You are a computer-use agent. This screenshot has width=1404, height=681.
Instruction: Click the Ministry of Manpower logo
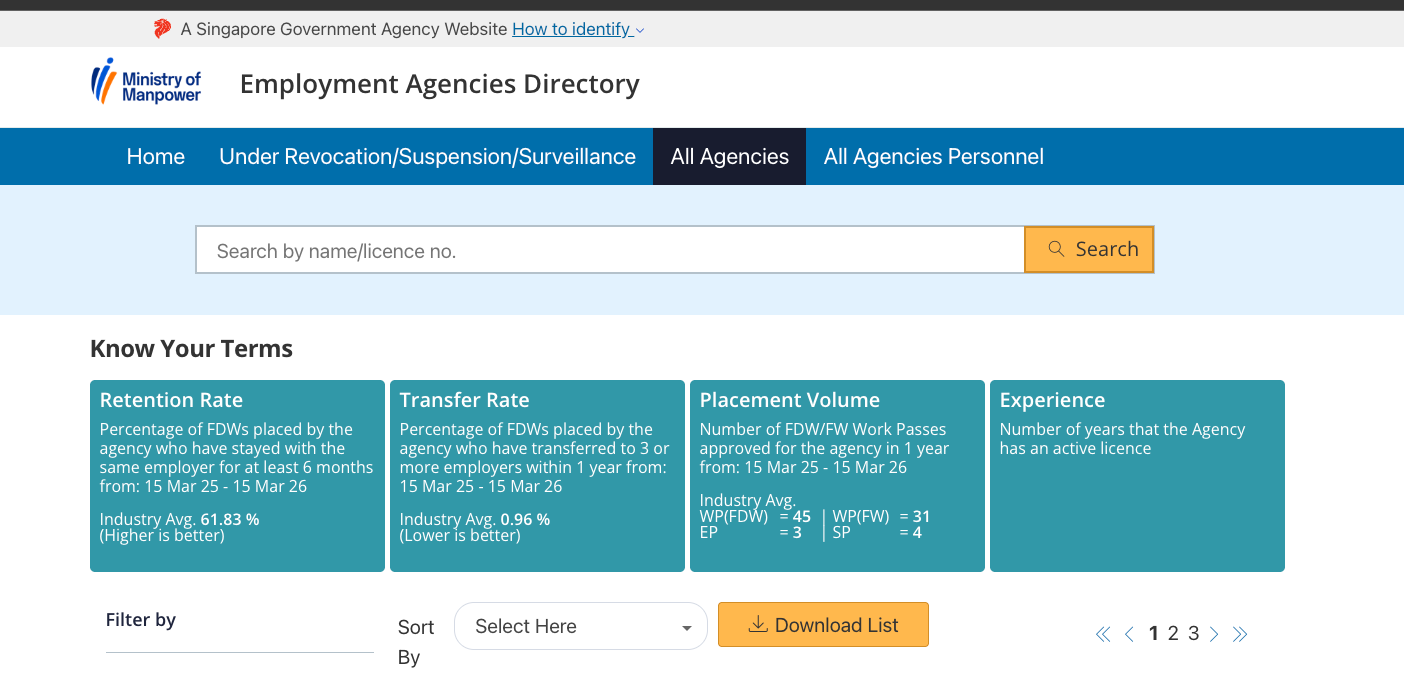coord(146,82)
